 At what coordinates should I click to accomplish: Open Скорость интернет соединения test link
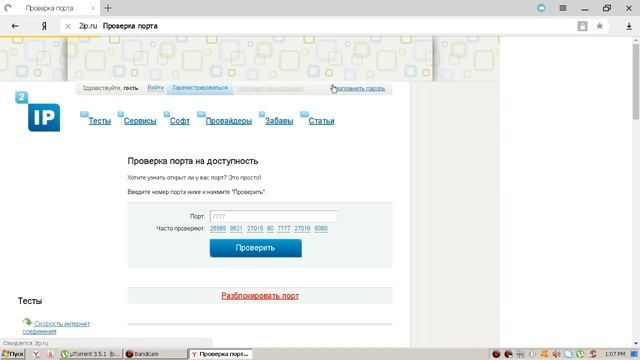tap(56, 327)
